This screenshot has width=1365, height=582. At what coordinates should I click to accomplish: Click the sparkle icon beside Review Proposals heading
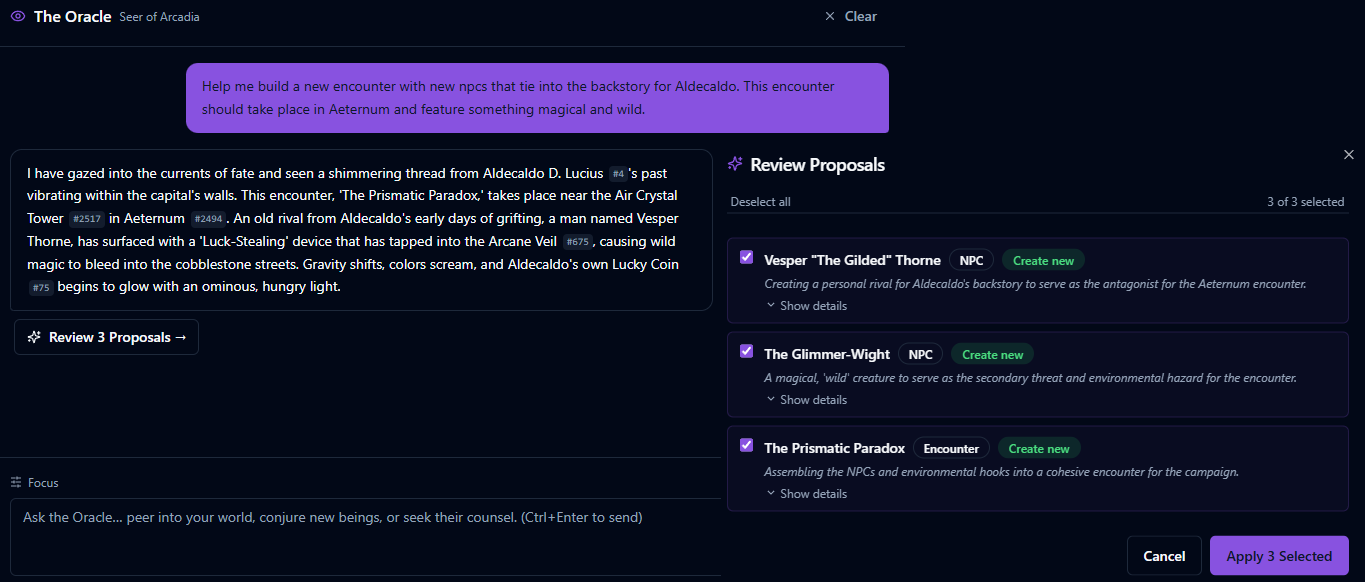(x=735, y=164)
